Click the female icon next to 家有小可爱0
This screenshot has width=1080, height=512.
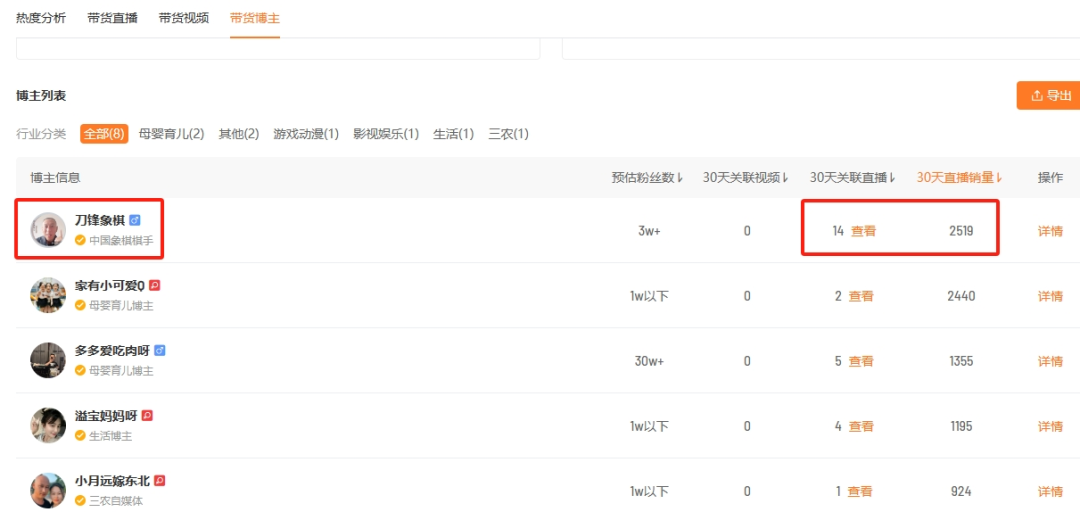click(x=155, y=285)
